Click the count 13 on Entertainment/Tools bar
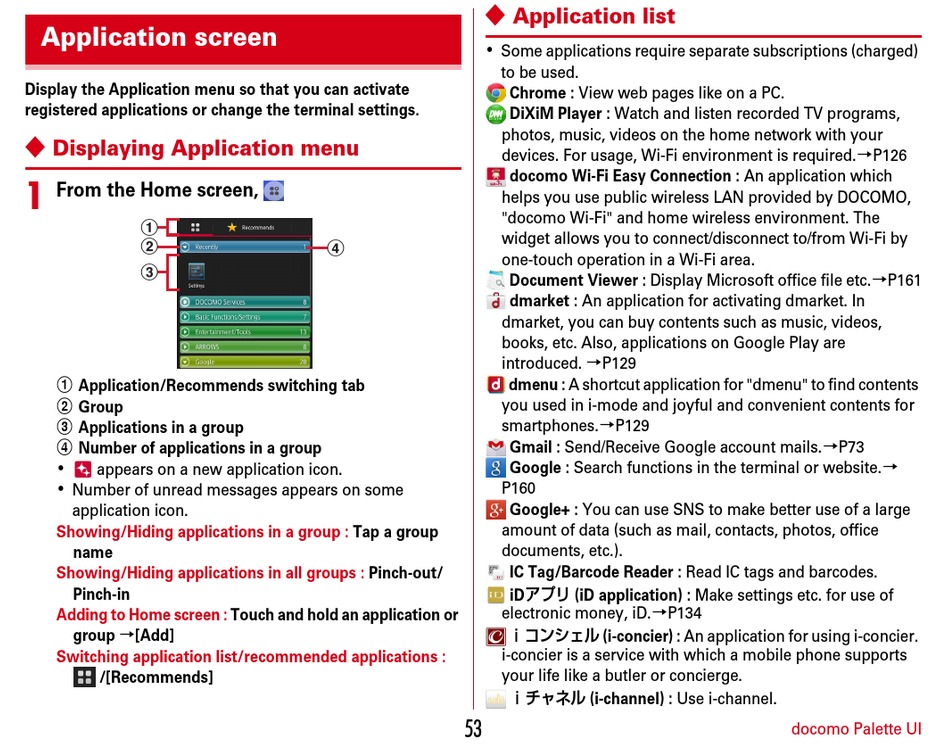Viewport: 950px width, 745px height. [x=303, y=332]
